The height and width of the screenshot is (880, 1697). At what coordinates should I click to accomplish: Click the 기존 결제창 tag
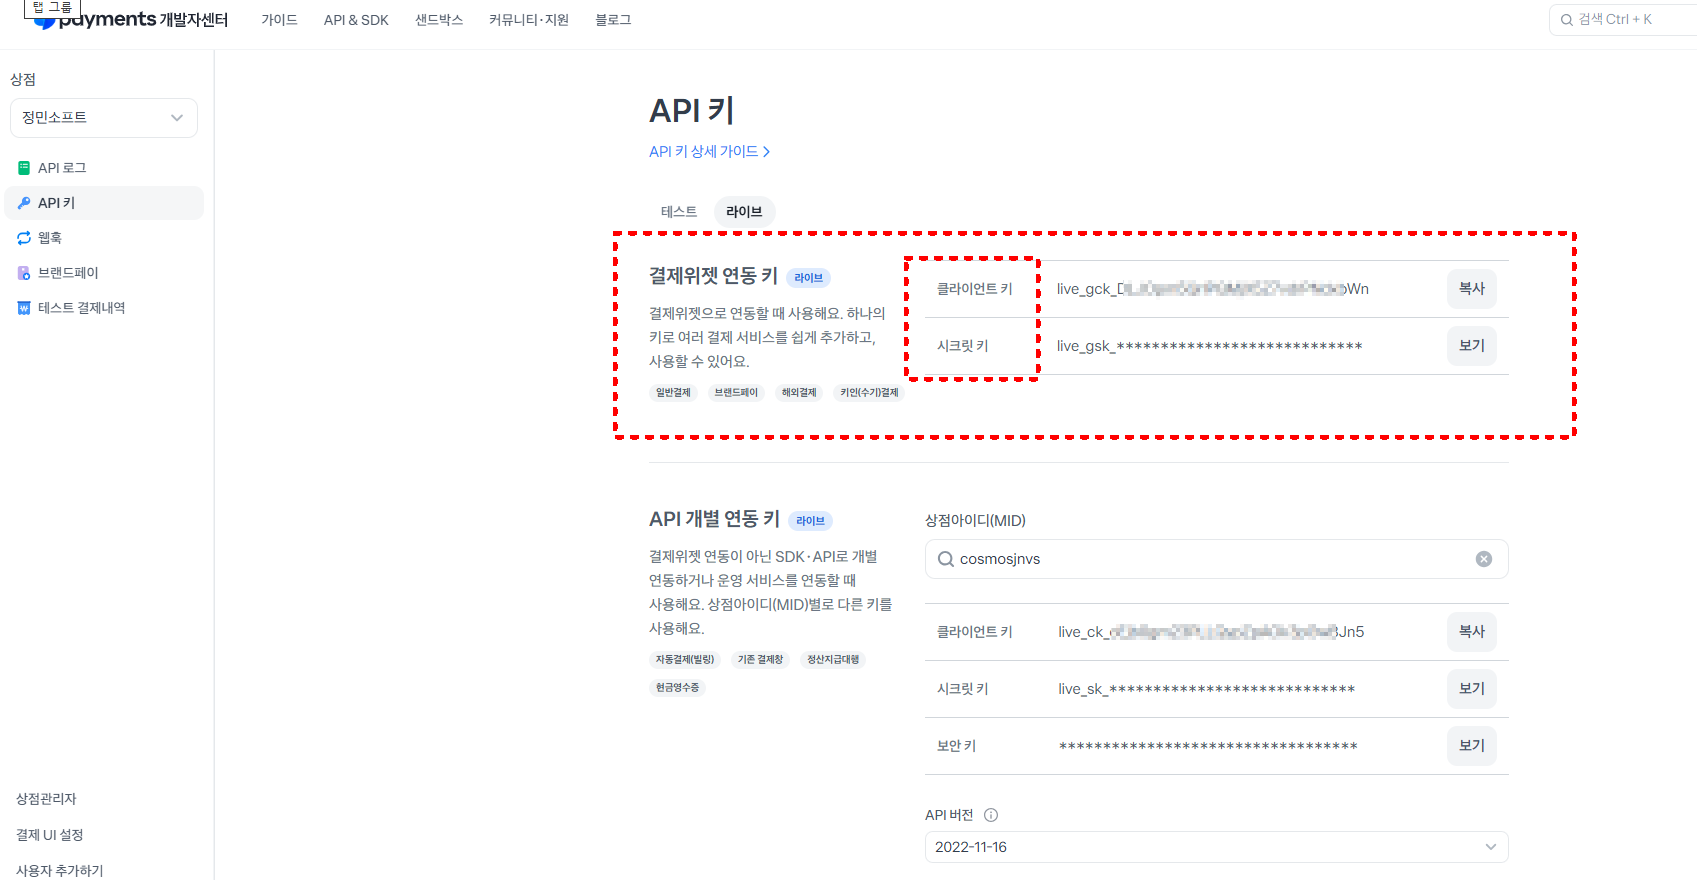[x=760, y=660]
